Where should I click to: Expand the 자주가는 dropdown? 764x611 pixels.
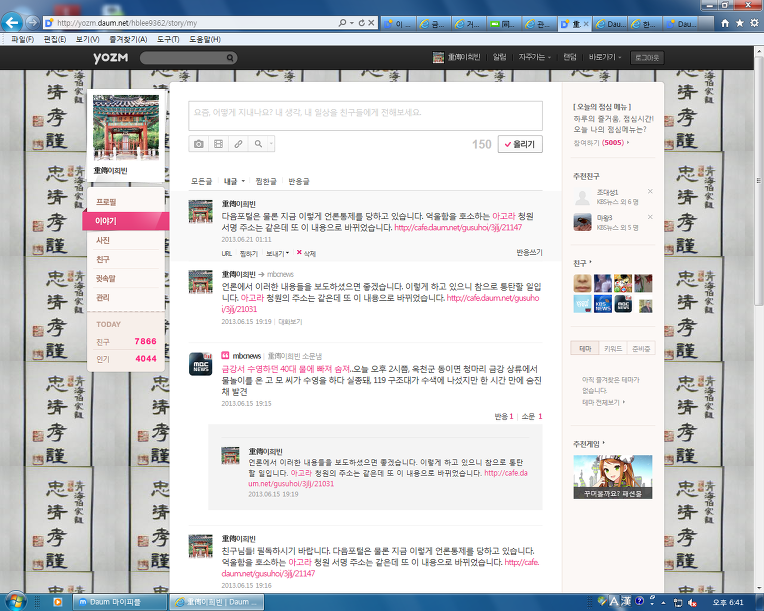[x=535, y=57]
